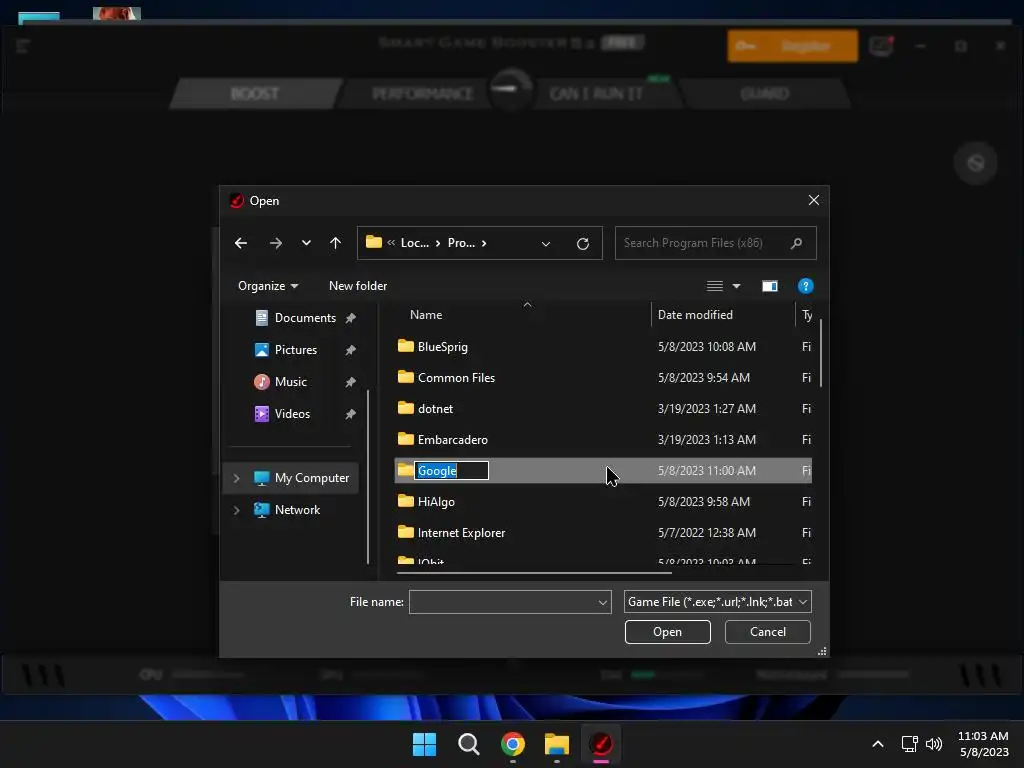Select the BlueSprig folder
This screenshot has height=768, width=1024.
click(x=442, y=347)
